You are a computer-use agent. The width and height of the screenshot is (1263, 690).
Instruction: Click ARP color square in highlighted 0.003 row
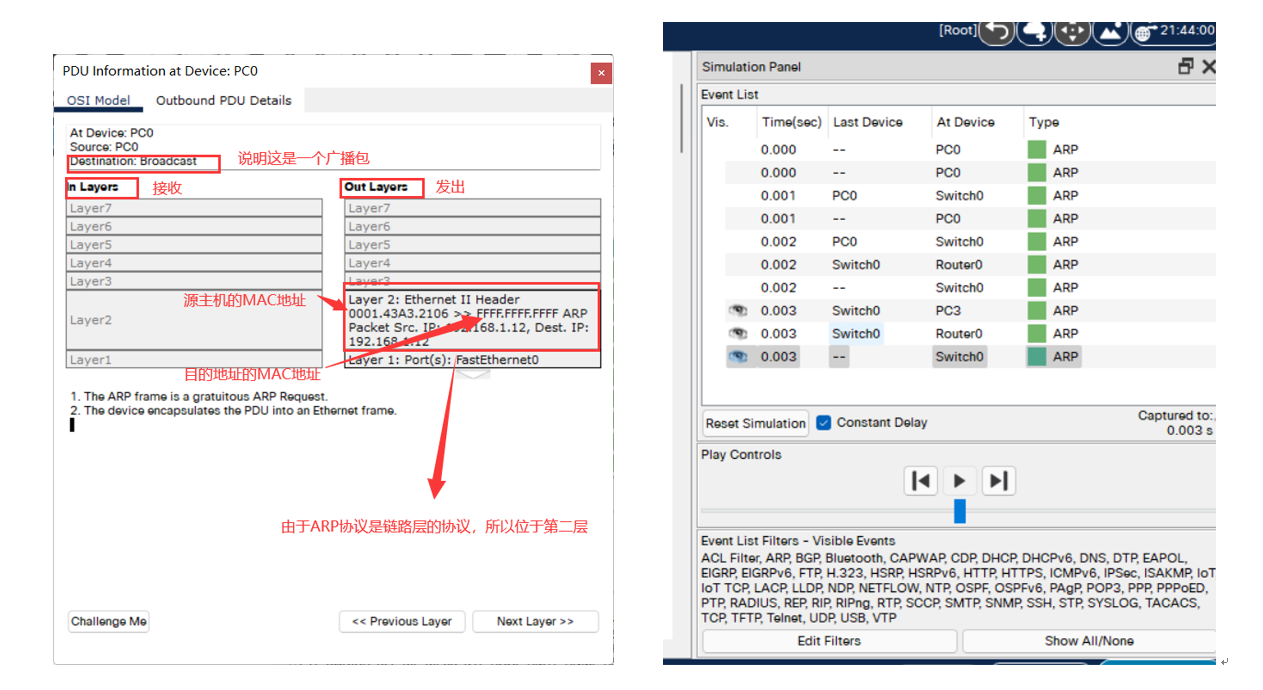click(x=1037, y=357)
